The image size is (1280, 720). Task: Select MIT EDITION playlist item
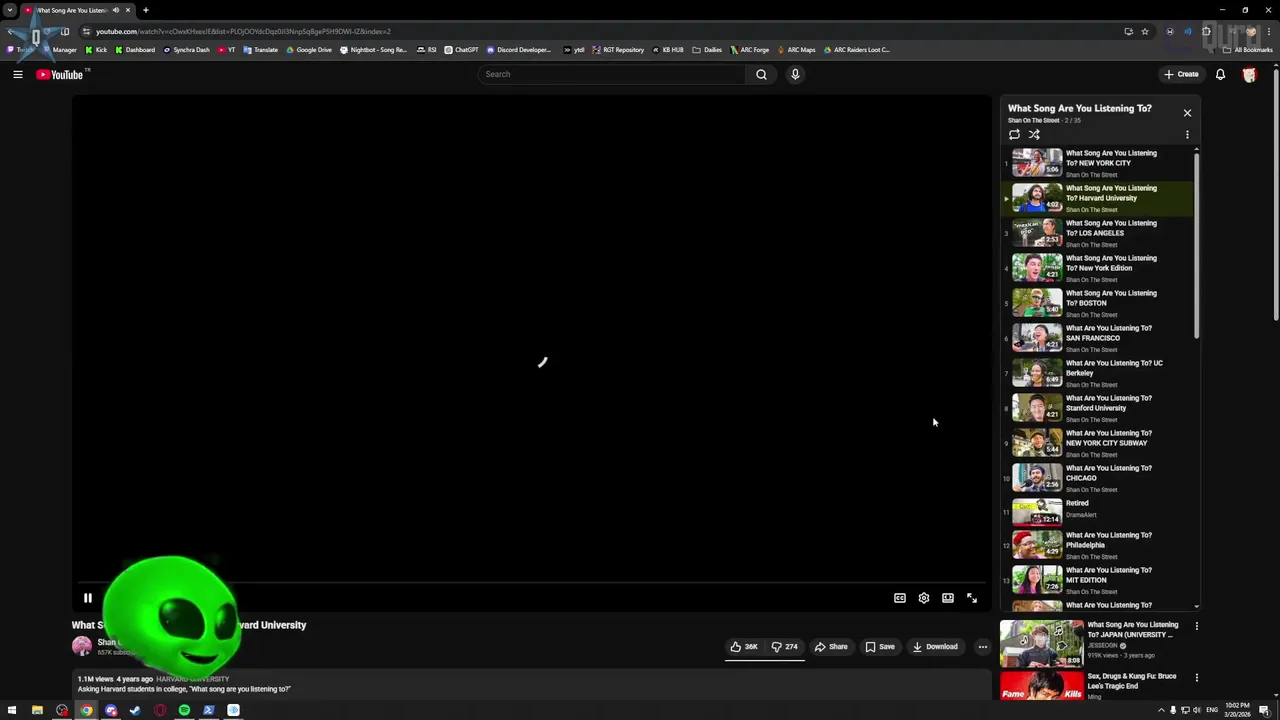[x=1098, y=580]
